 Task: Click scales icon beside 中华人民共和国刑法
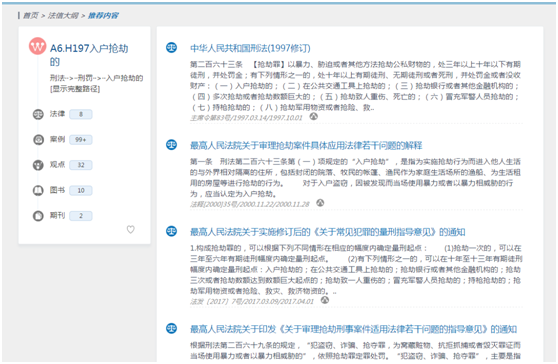point(172,47)
